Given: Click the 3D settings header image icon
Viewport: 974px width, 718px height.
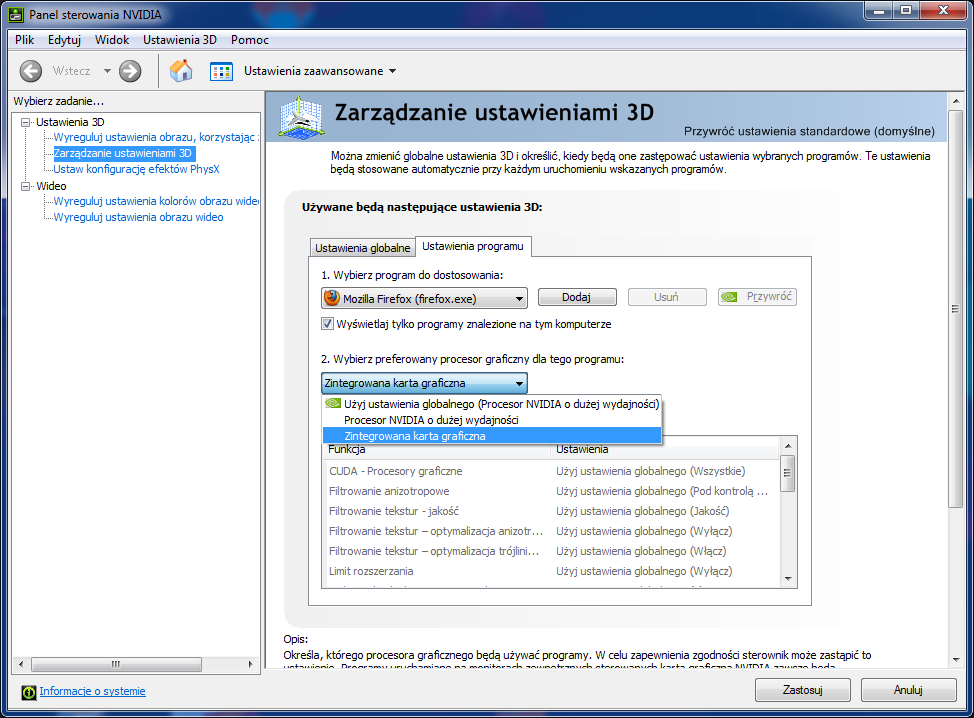Looking at the screenshot, I should click(x=301, y=117).
